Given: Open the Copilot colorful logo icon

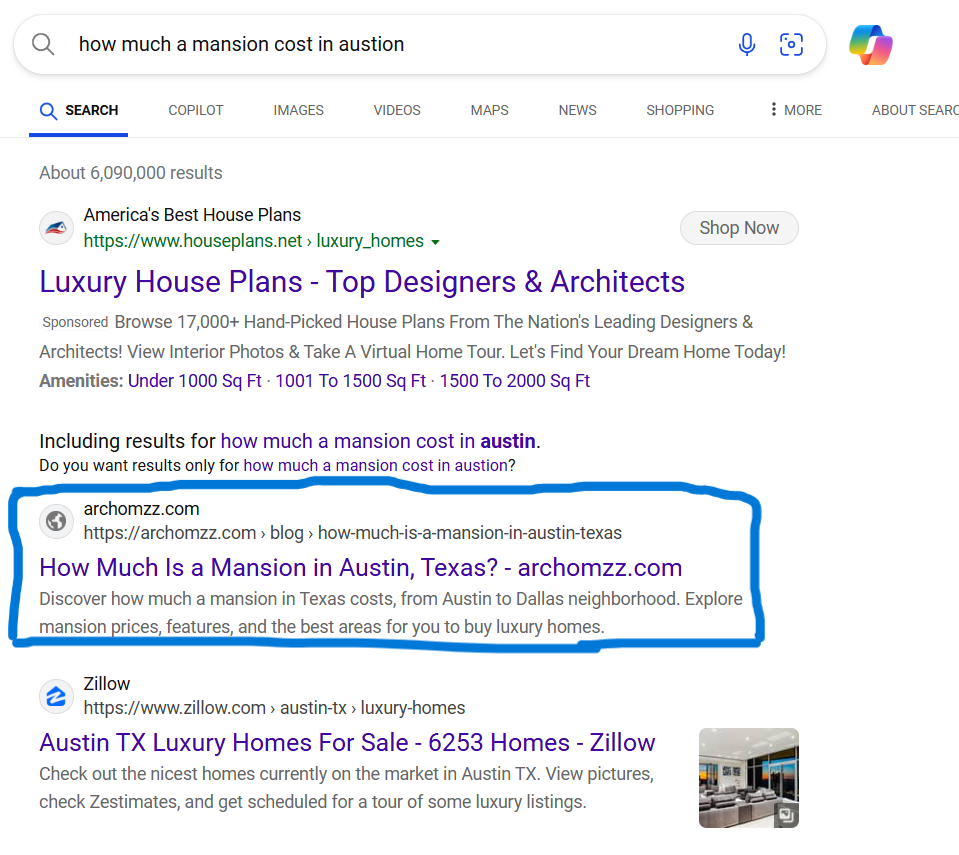Looking at the screenshot, I should 870,45.
